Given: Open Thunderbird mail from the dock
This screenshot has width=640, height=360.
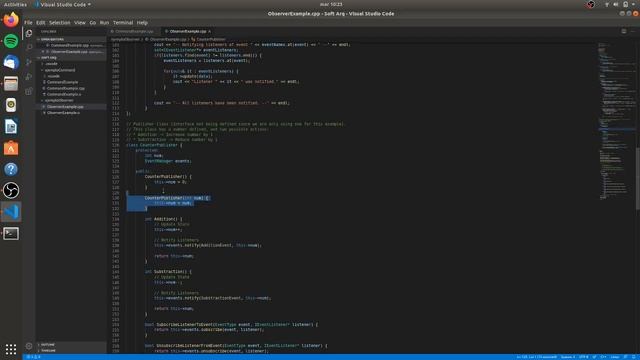Looking at the screenshot, I should coord(11,62).
